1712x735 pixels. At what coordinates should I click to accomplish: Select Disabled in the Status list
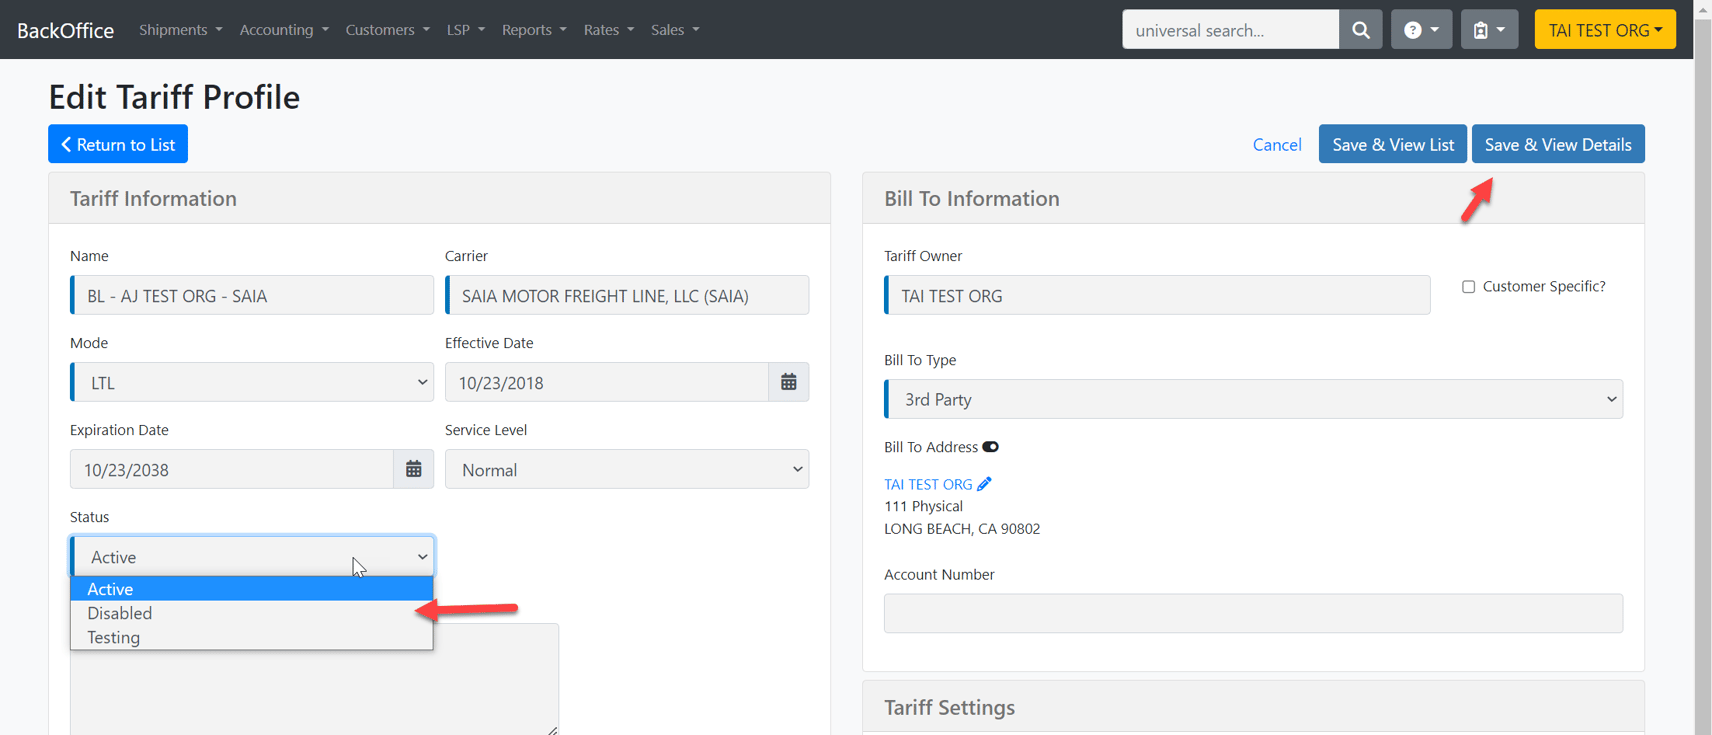(120, 613)
